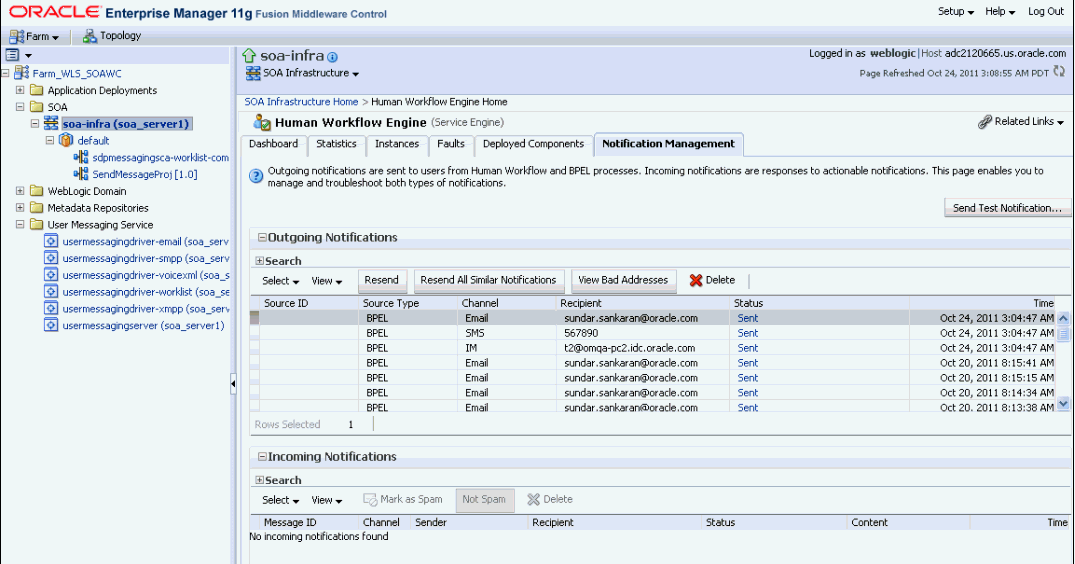
Task: Click Send Test Notification button
Action: coord(1007,208)
